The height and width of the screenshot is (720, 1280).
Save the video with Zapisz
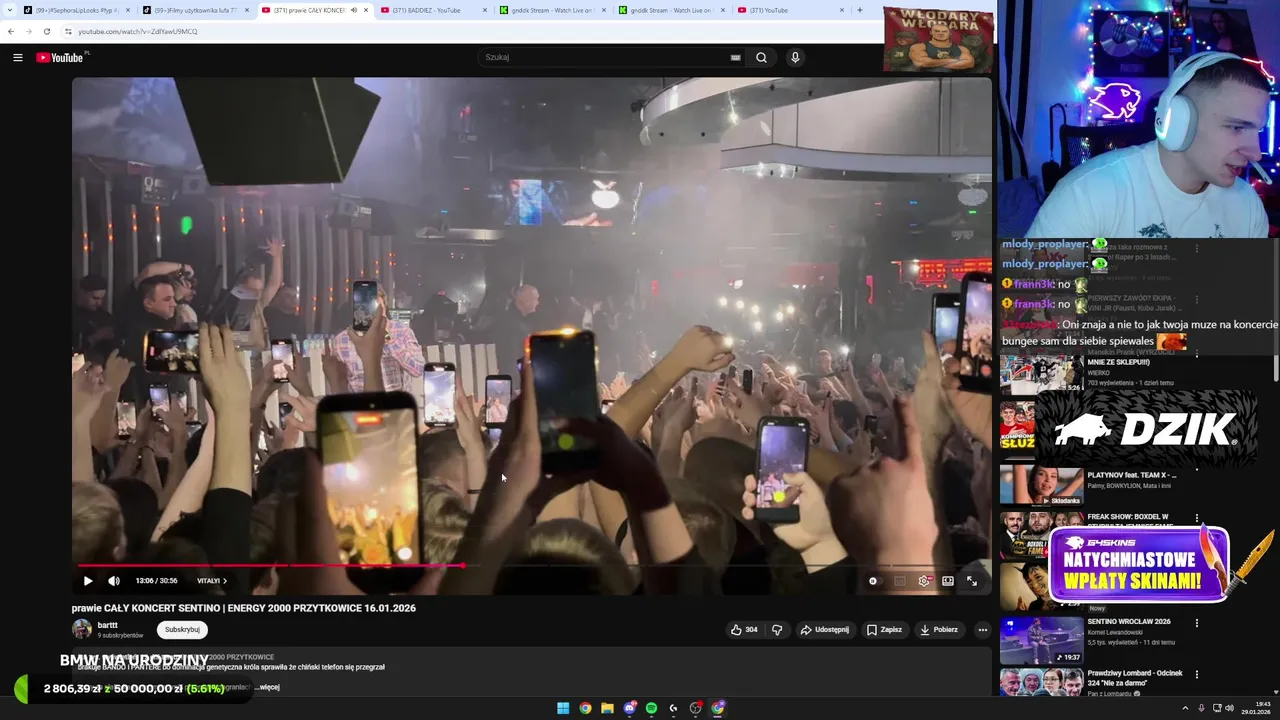[x=884, y=630]
